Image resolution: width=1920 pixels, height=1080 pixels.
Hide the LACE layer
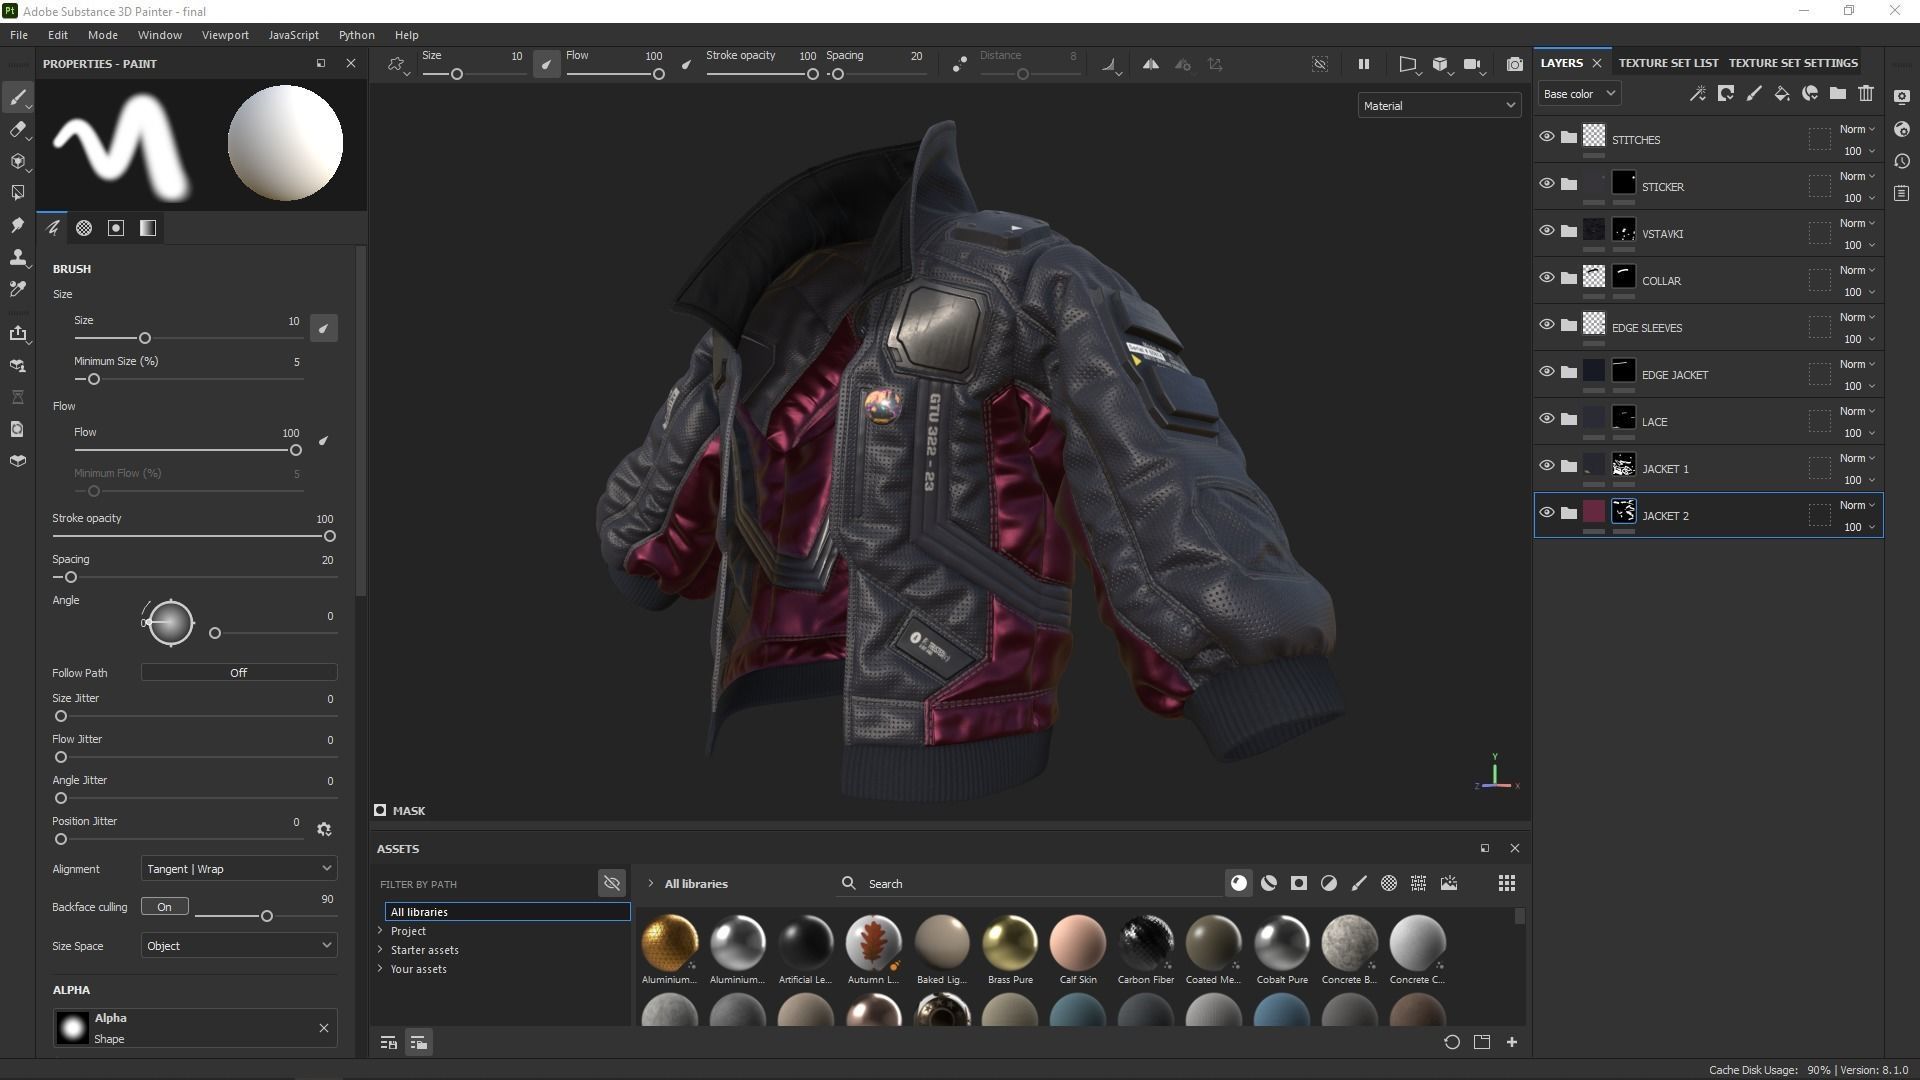[x=1547, y=419]
